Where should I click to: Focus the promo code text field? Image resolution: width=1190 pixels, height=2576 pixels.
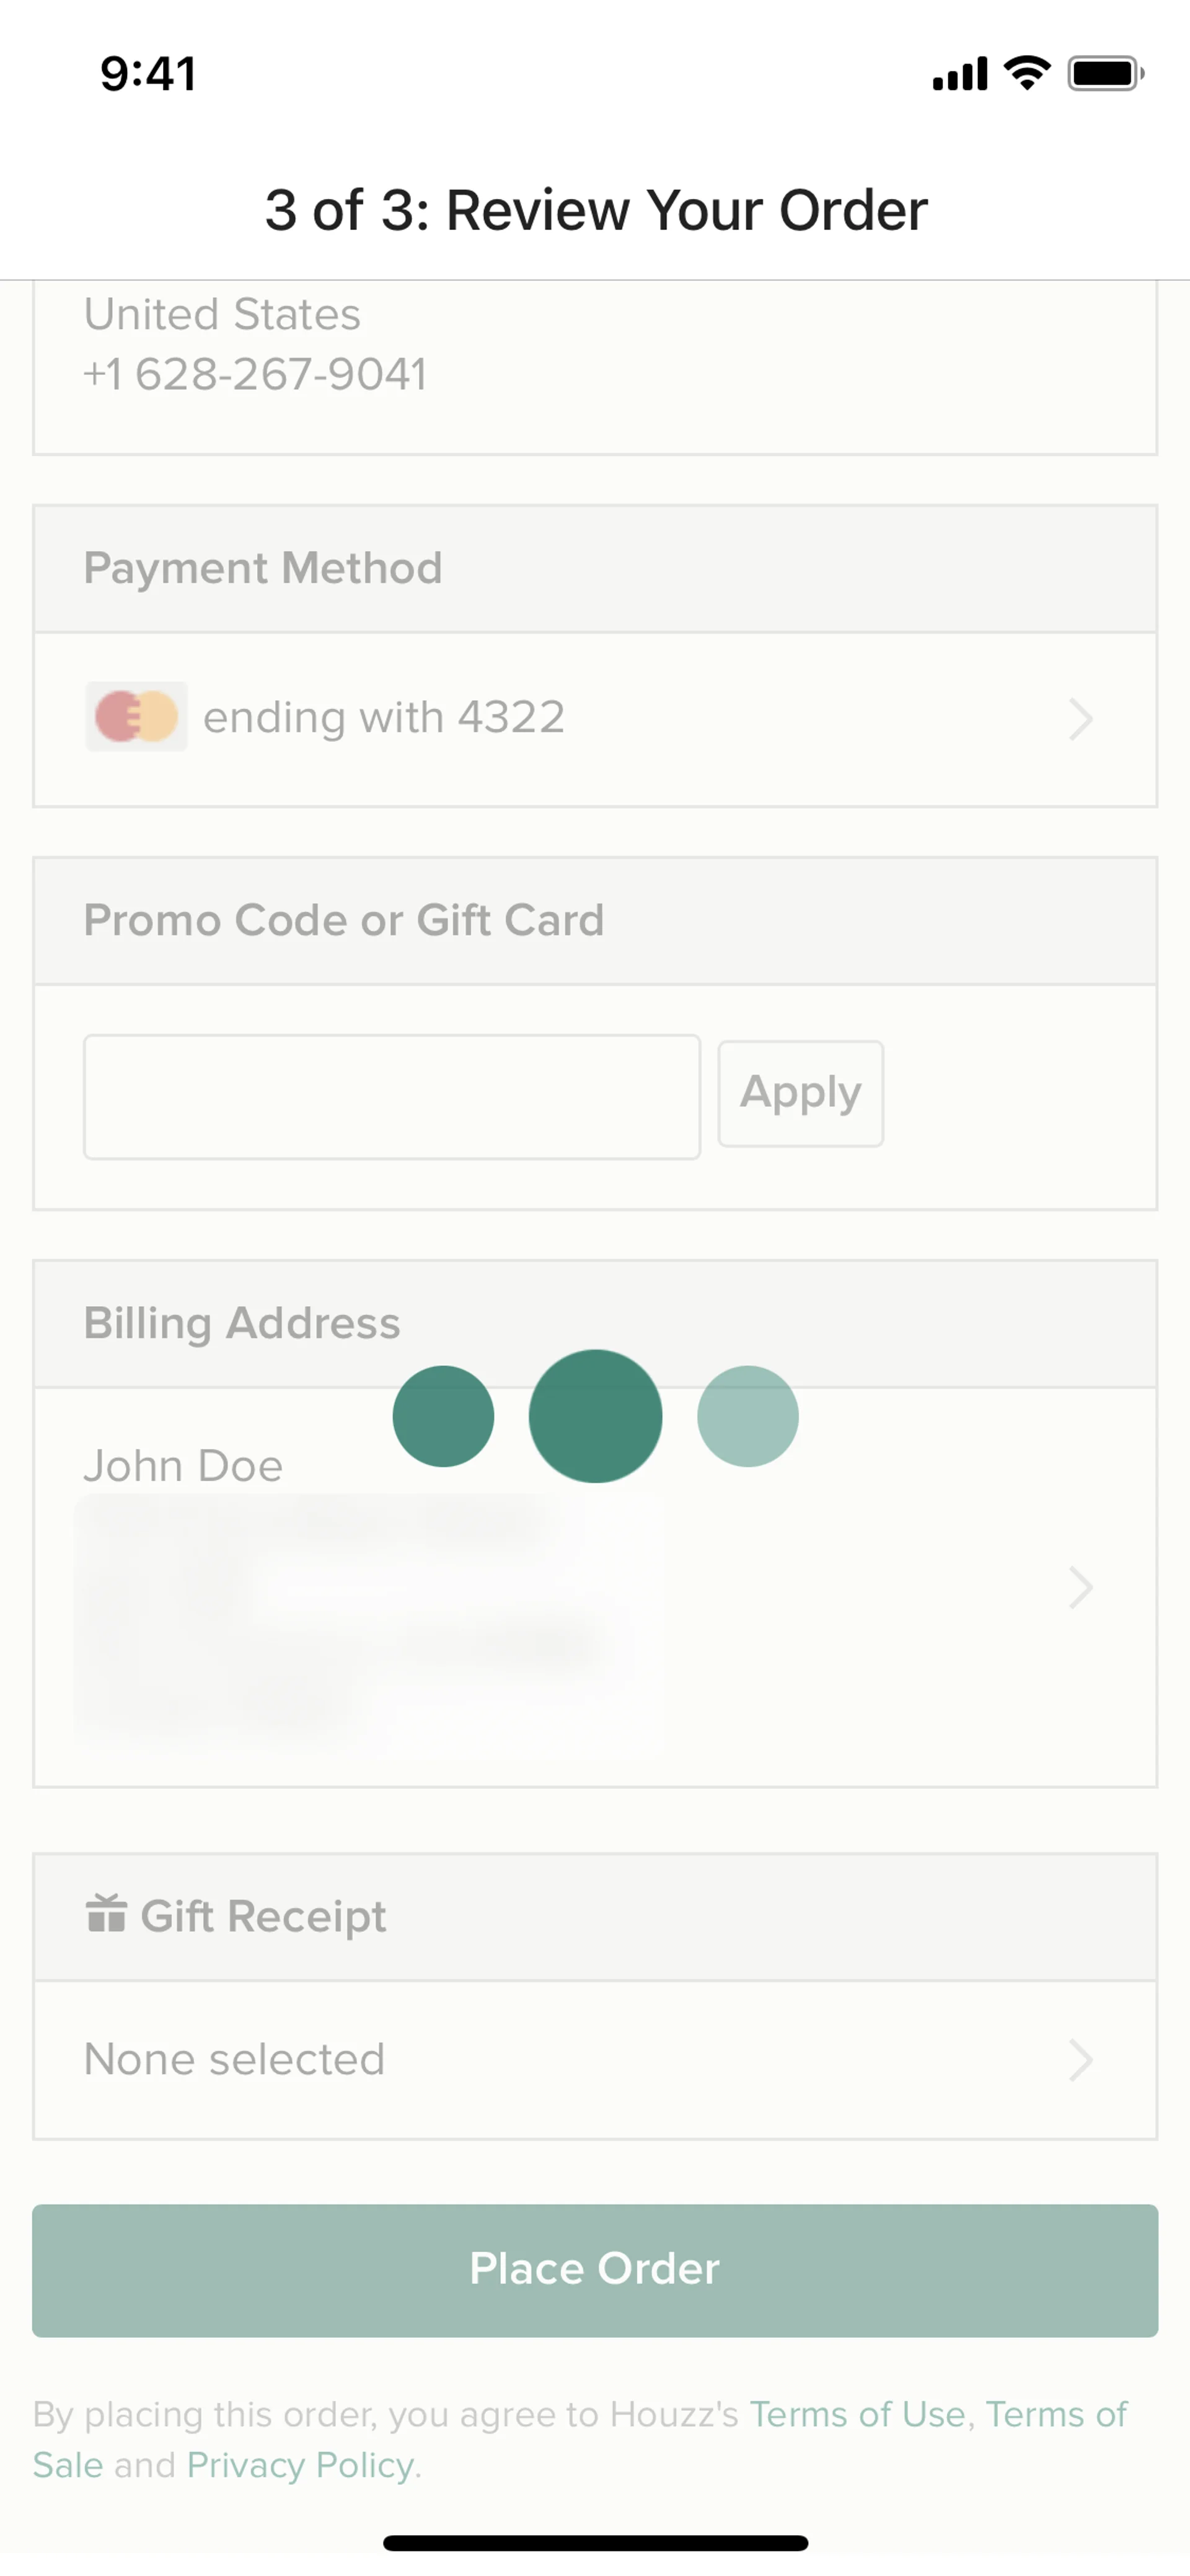pos(391,1097)
